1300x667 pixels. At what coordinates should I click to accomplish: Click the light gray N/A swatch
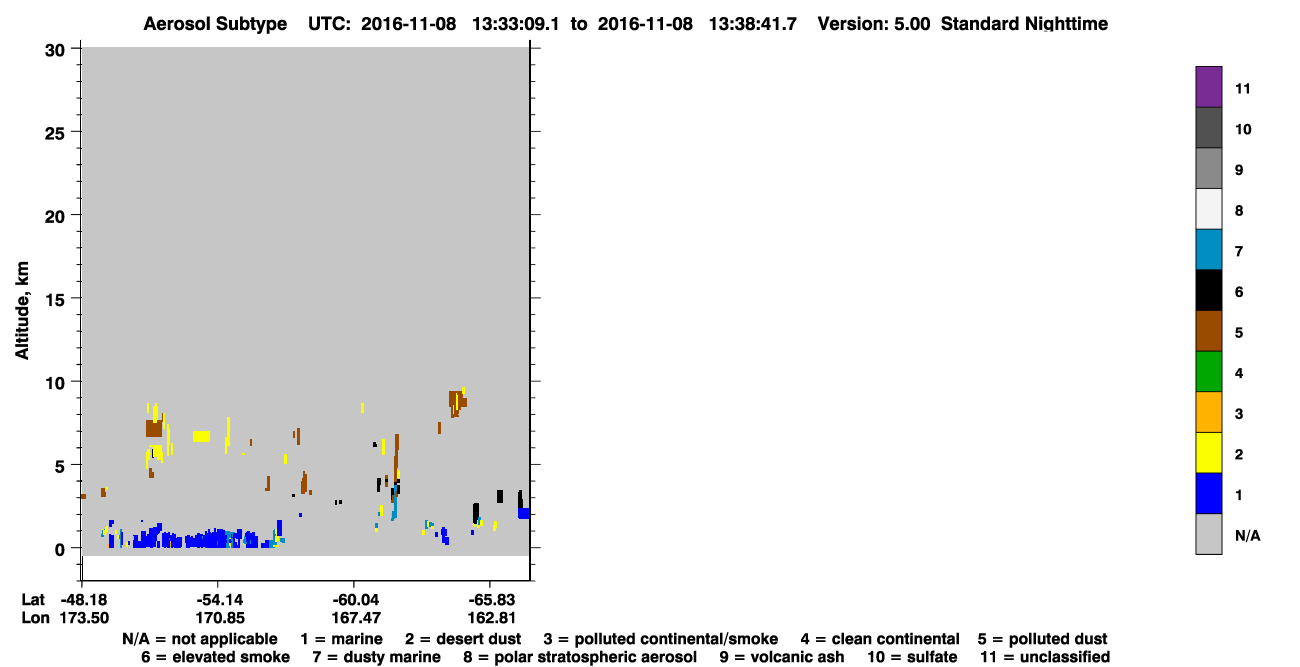[x=1208, y=534]
